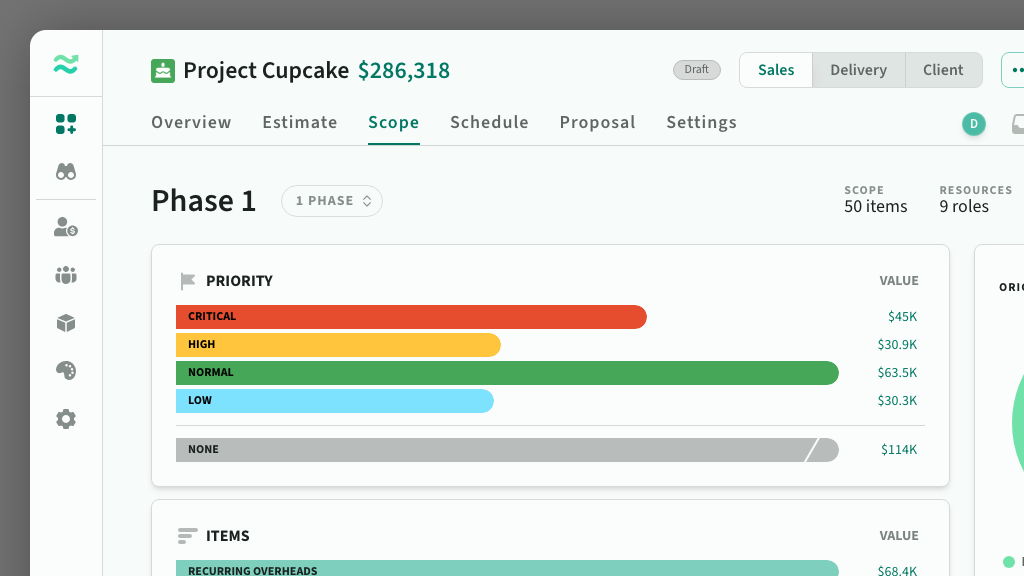Click the cube box icon in sidebar
This screenshot has height=576, width=1024.
coord(66,323)
